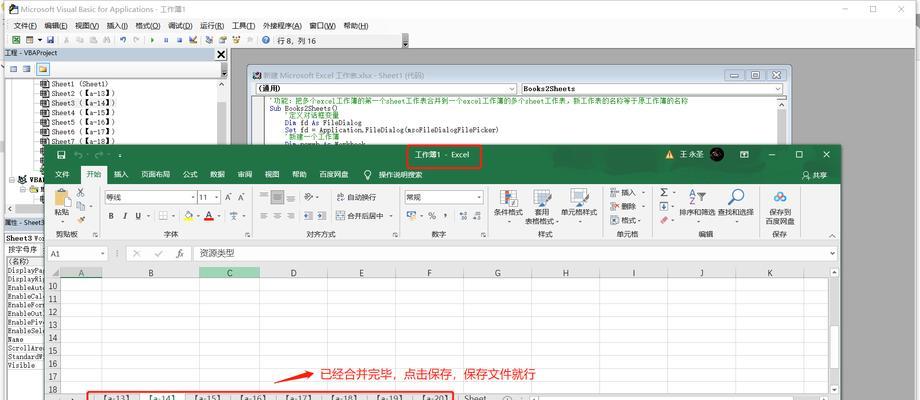Switch to Excel Formulas tab (公式)

190,174
